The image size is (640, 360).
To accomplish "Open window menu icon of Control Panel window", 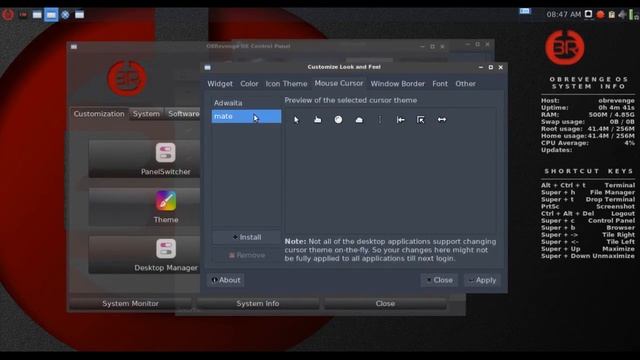I will [74, 47].
